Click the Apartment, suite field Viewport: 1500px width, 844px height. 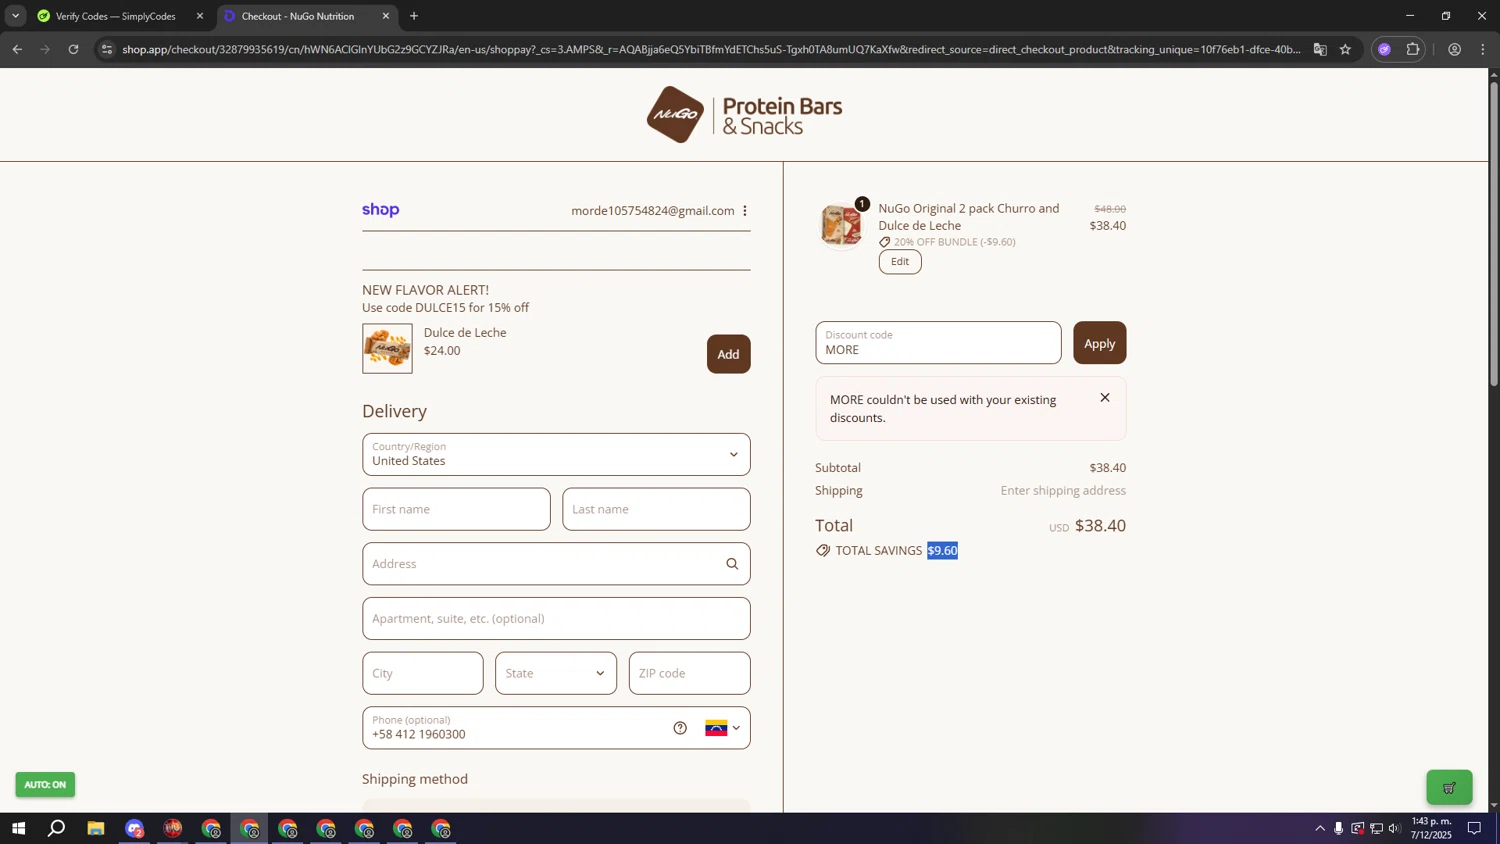coord(556,618)
